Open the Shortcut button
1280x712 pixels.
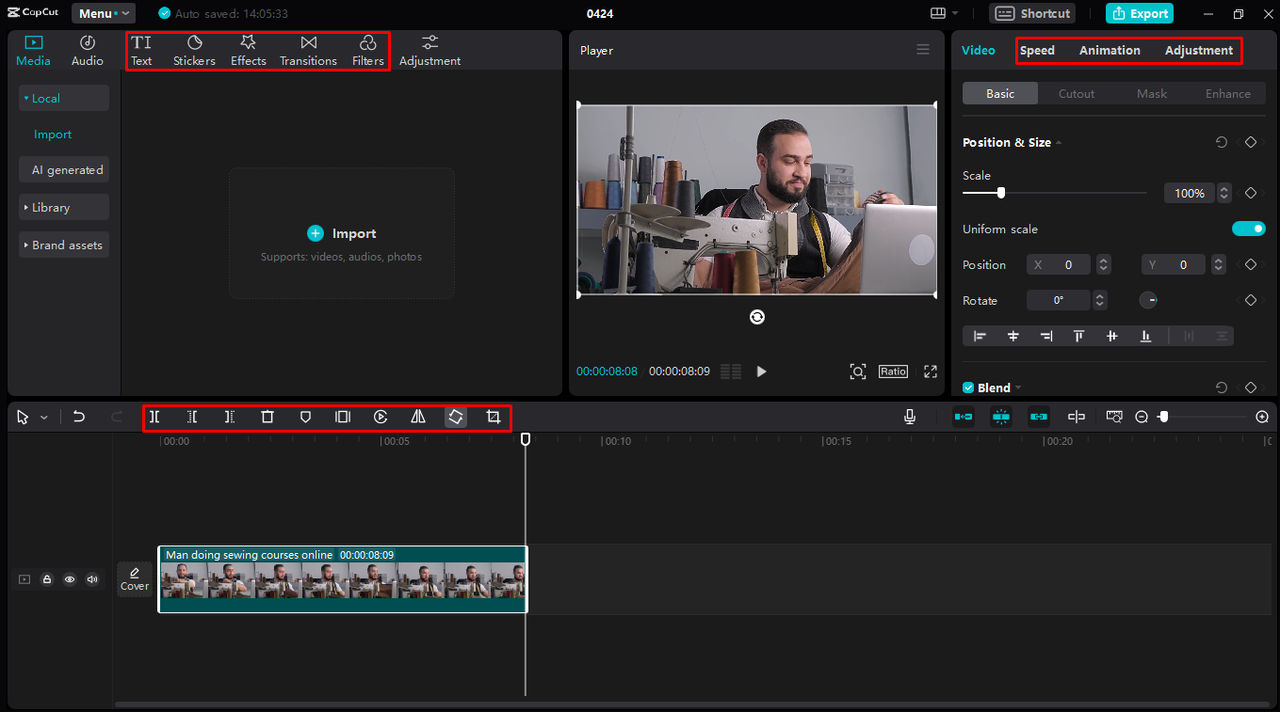pyautogui.click(x=1034, y=13)
